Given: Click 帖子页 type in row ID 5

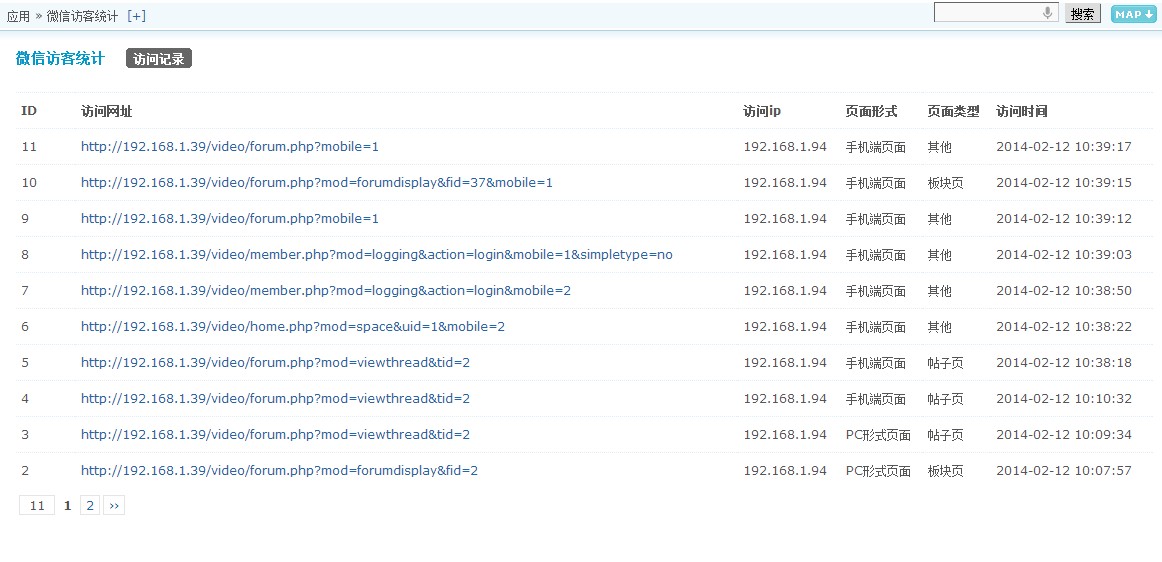Looking at the screenshot, I should (x=946, y=363).
